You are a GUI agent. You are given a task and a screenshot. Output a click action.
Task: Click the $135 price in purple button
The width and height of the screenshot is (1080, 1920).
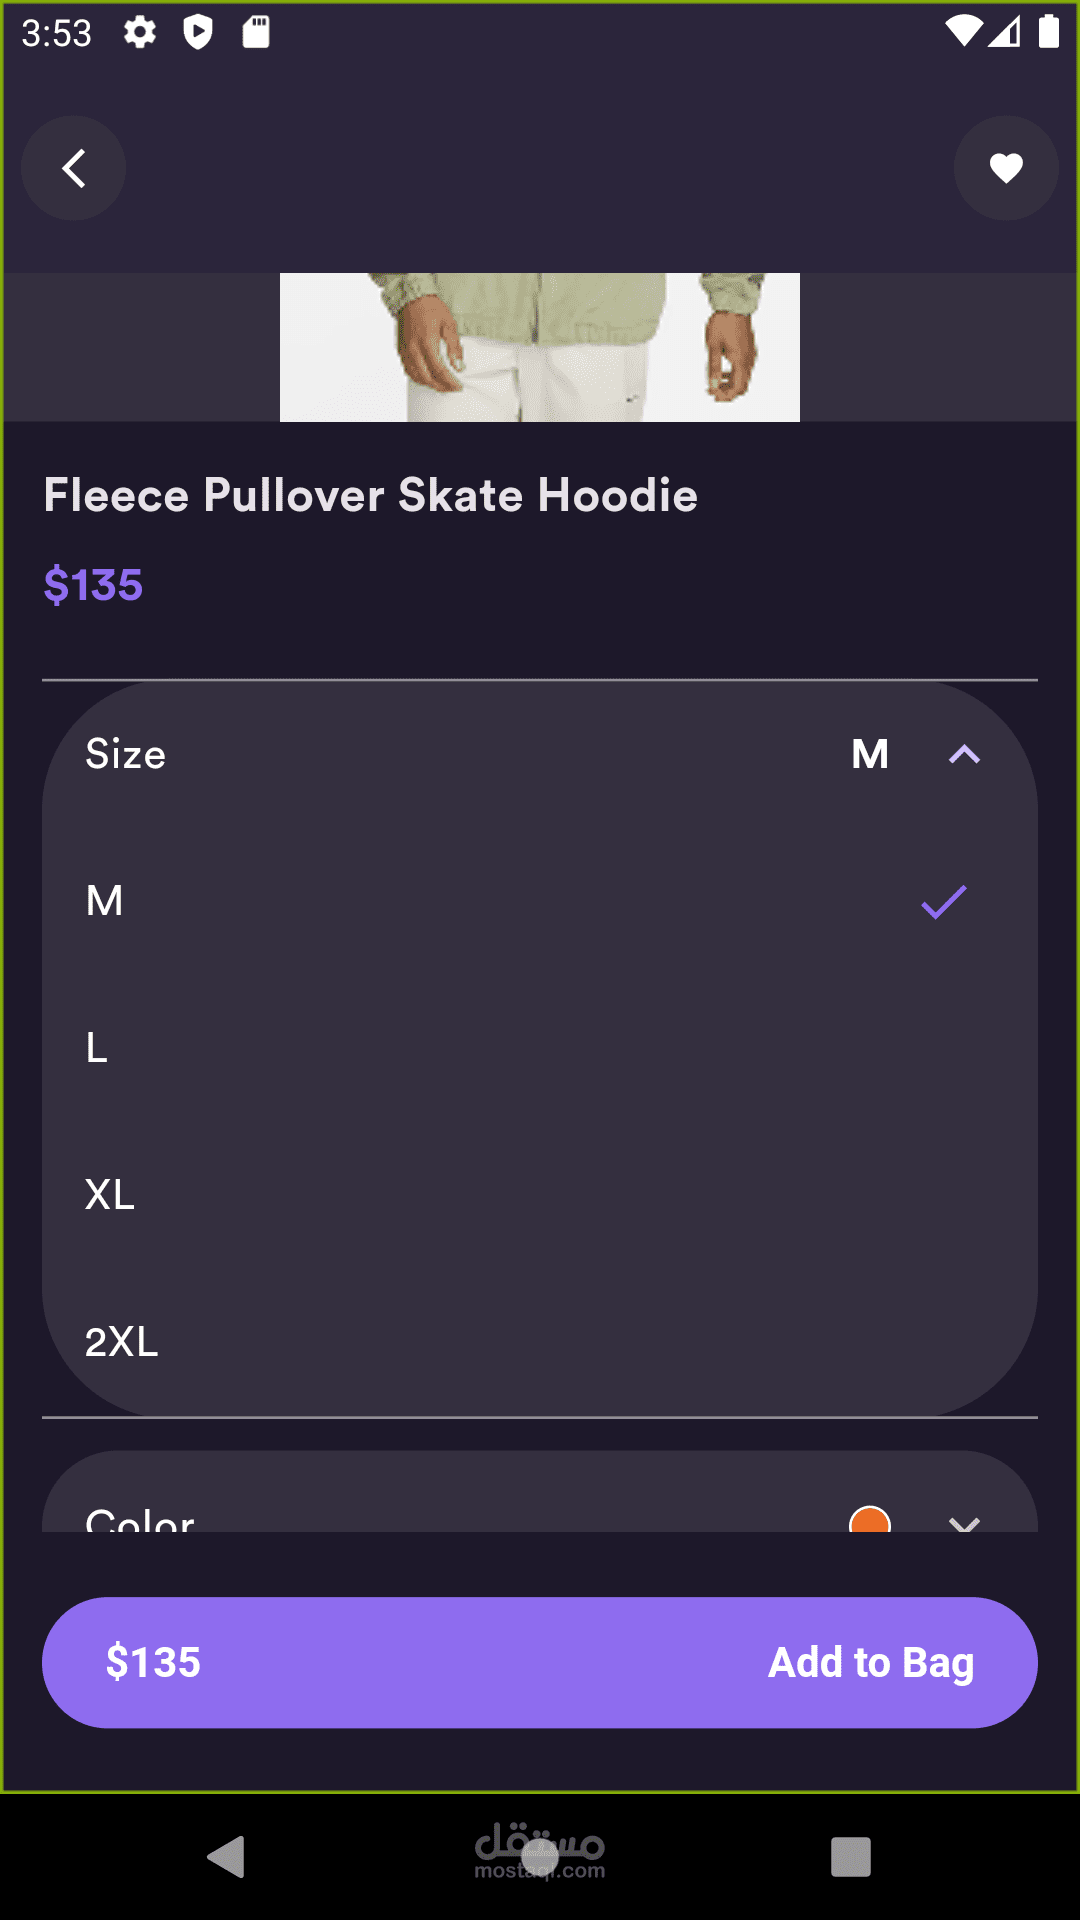(153, 1662)
